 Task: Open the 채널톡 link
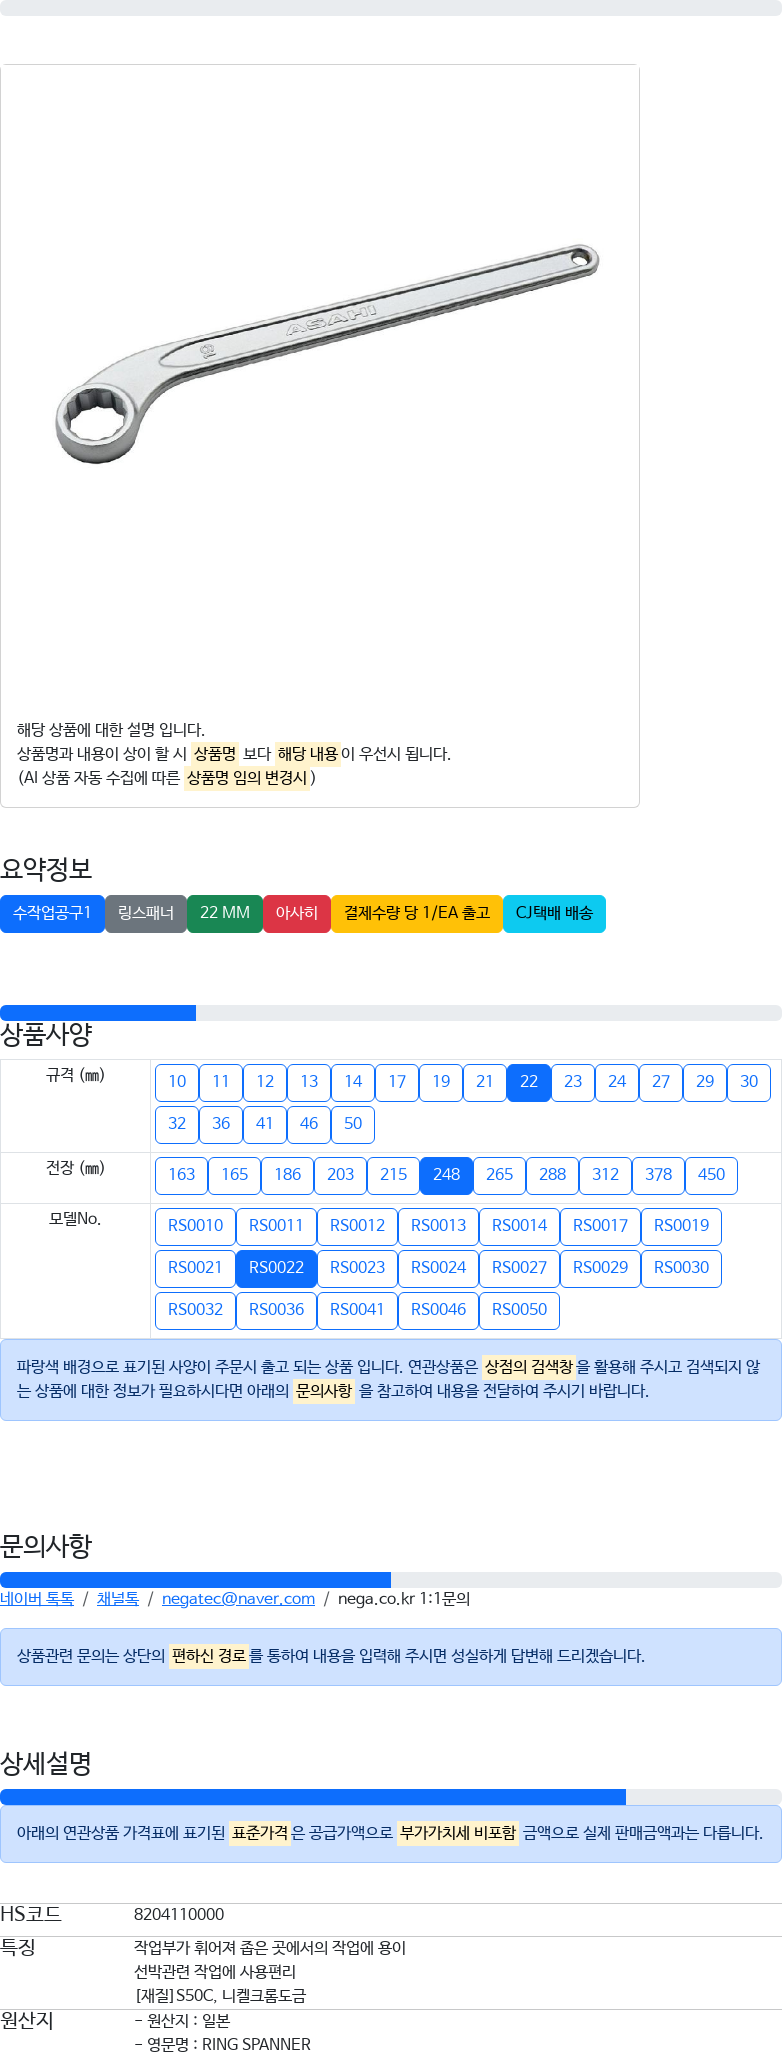(118, 1599)
